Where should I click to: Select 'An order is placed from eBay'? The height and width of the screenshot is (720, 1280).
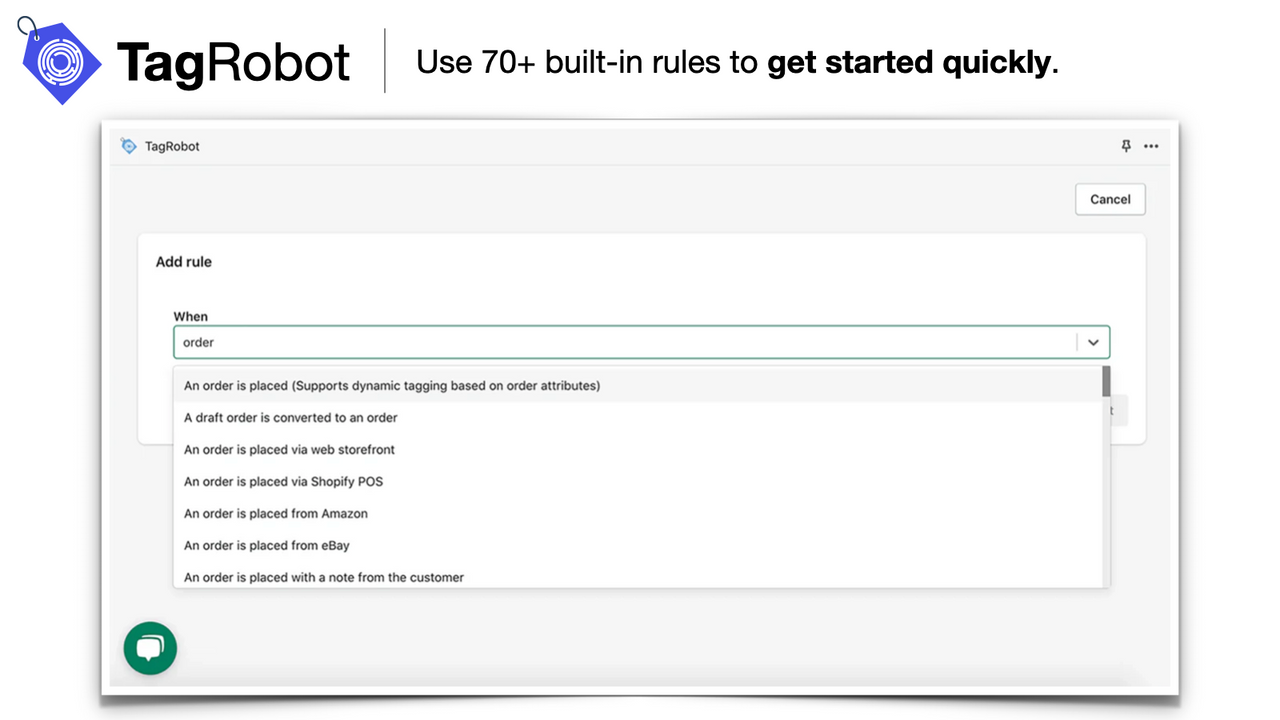tap(637, 545)
